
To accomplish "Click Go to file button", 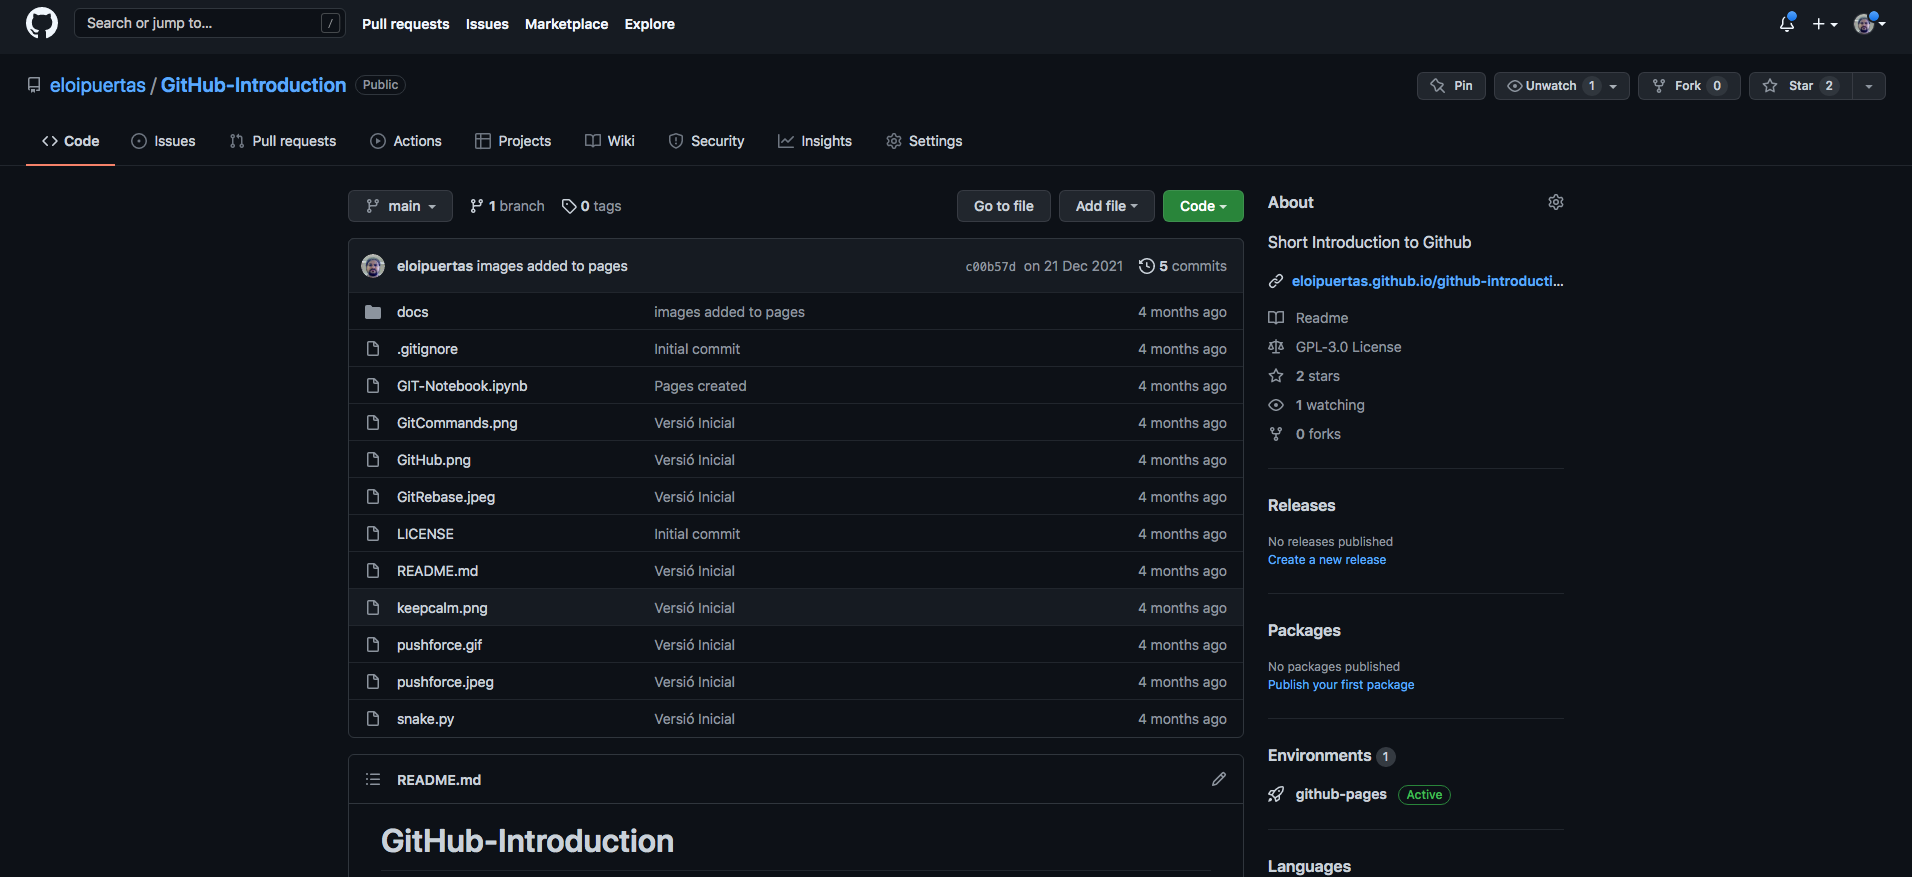I will click(x=1003, y=206).
